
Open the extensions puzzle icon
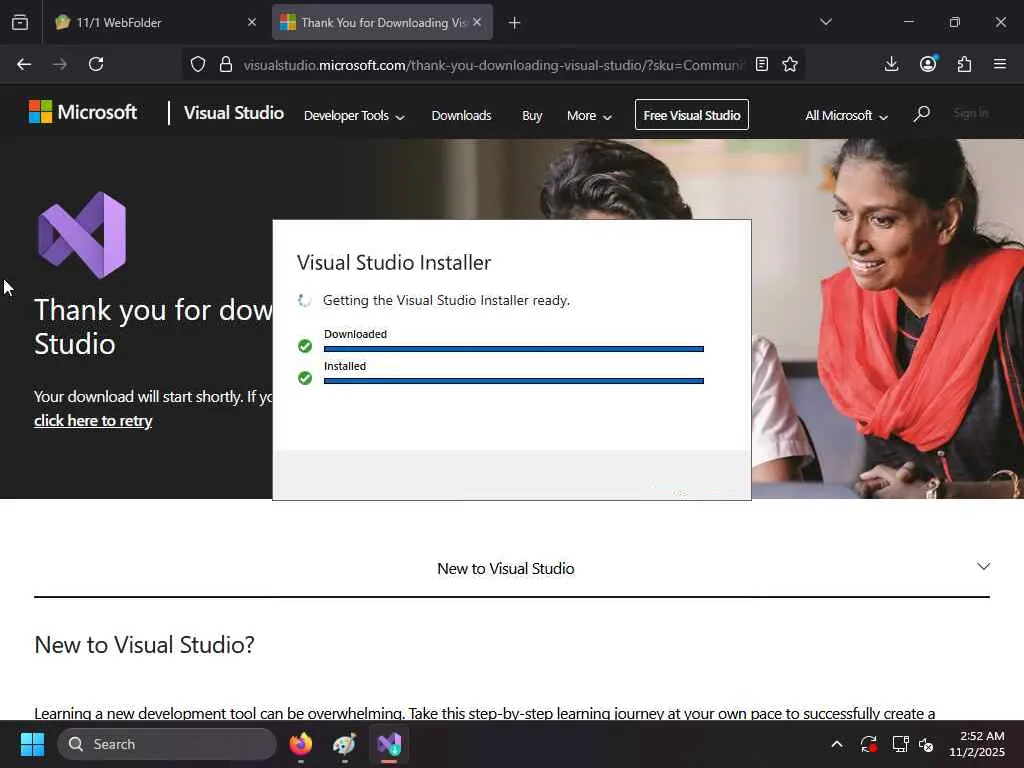point(964,64)
